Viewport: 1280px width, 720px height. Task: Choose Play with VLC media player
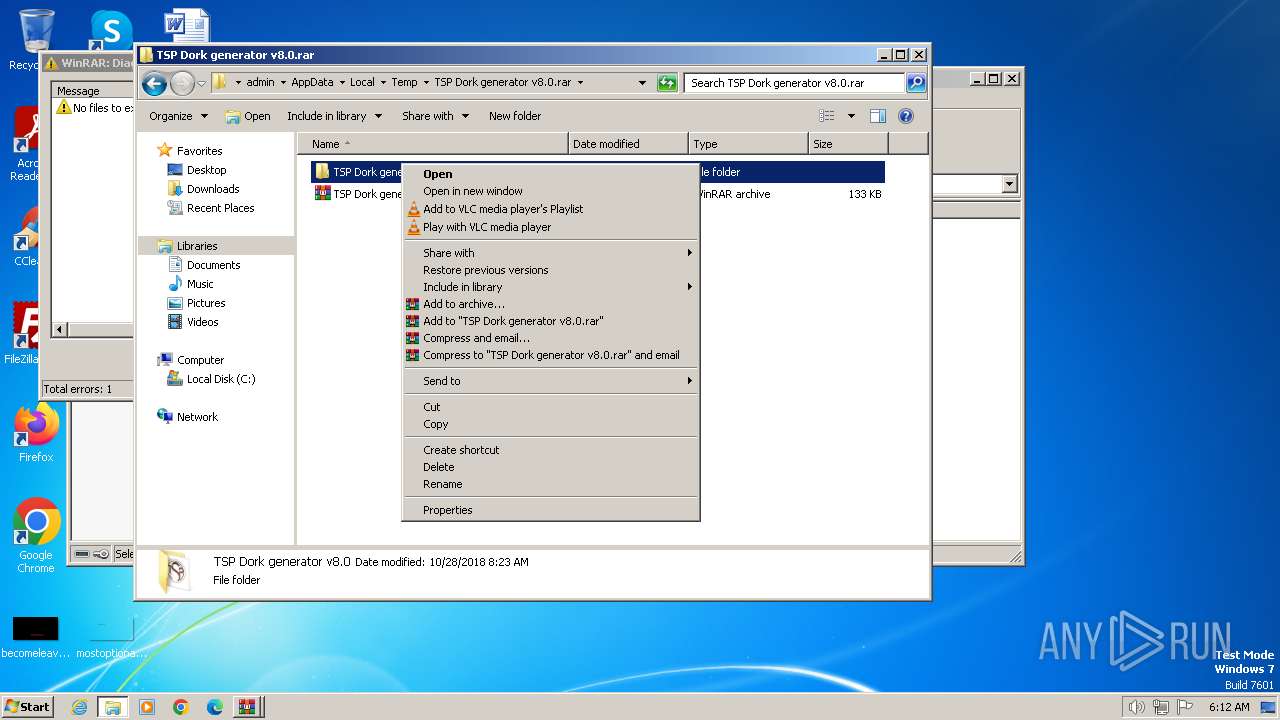tap(550, 227)
